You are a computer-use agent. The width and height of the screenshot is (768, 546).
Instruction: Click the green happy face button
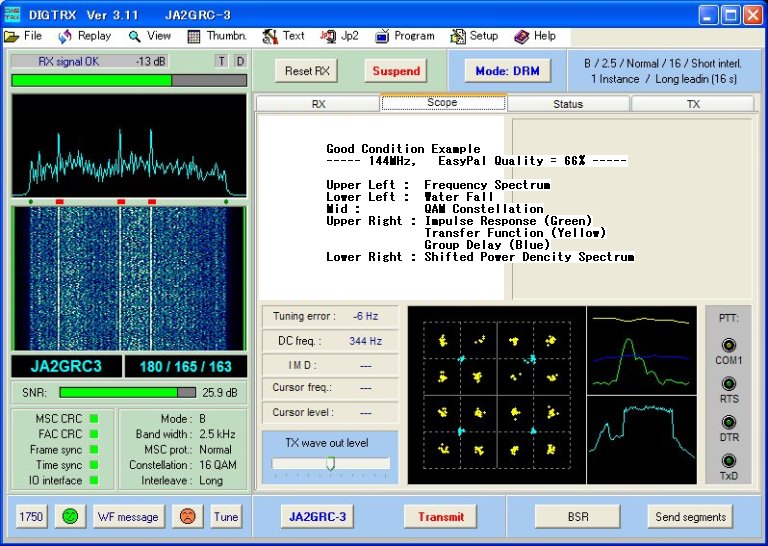pos(71,517)
